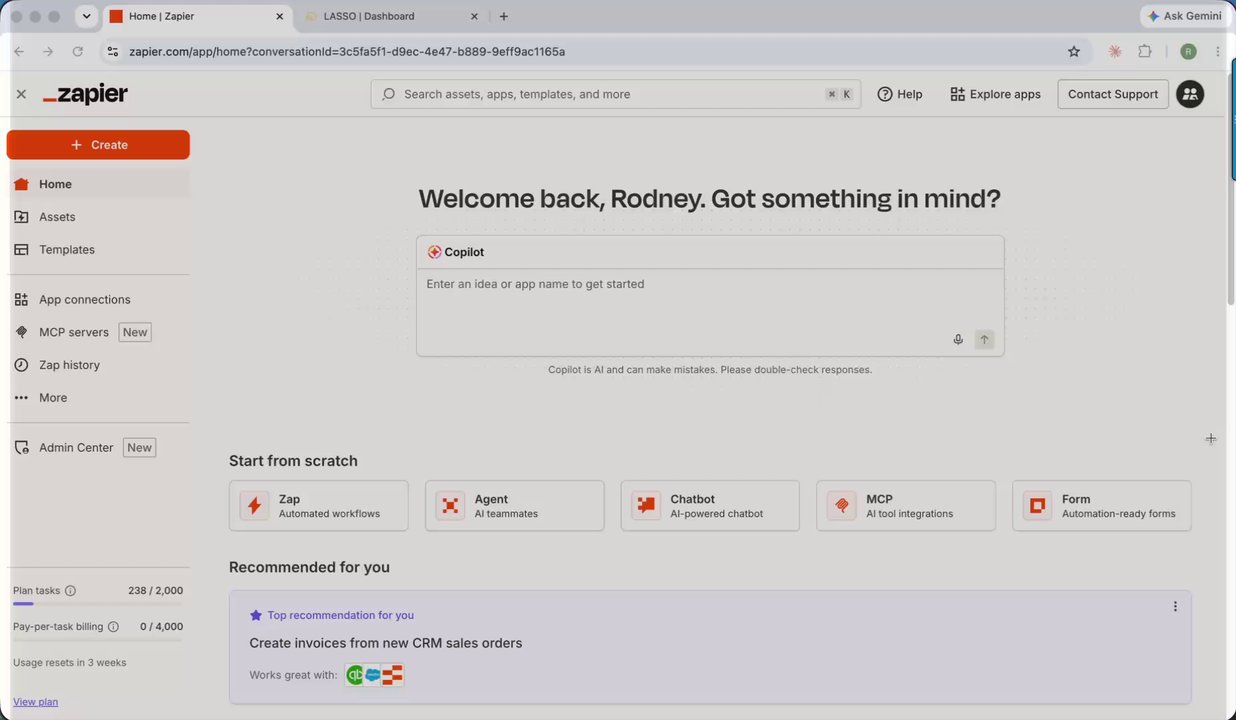Viewport: 1236px width, 720px height.
Task: Open Admin Center in sidebar
Action: click(98, 448)
